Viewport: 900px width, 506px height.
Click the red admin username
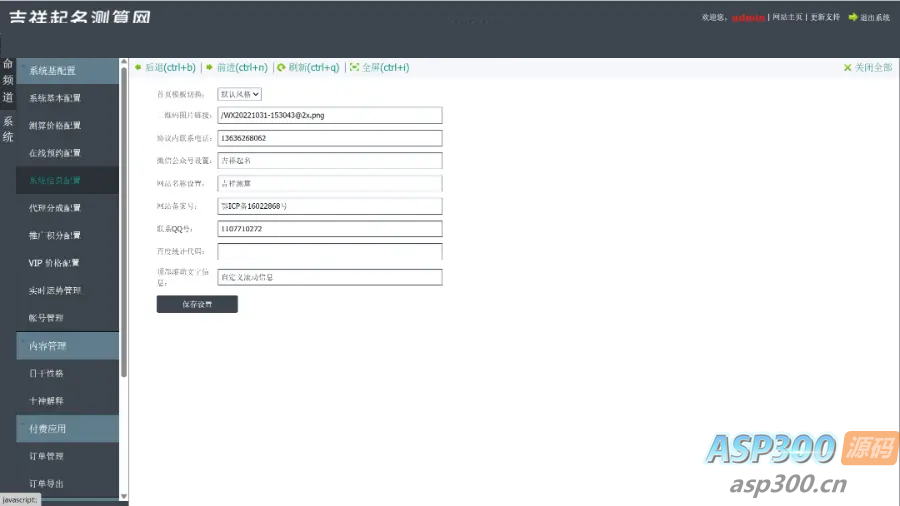coord(748,18)
